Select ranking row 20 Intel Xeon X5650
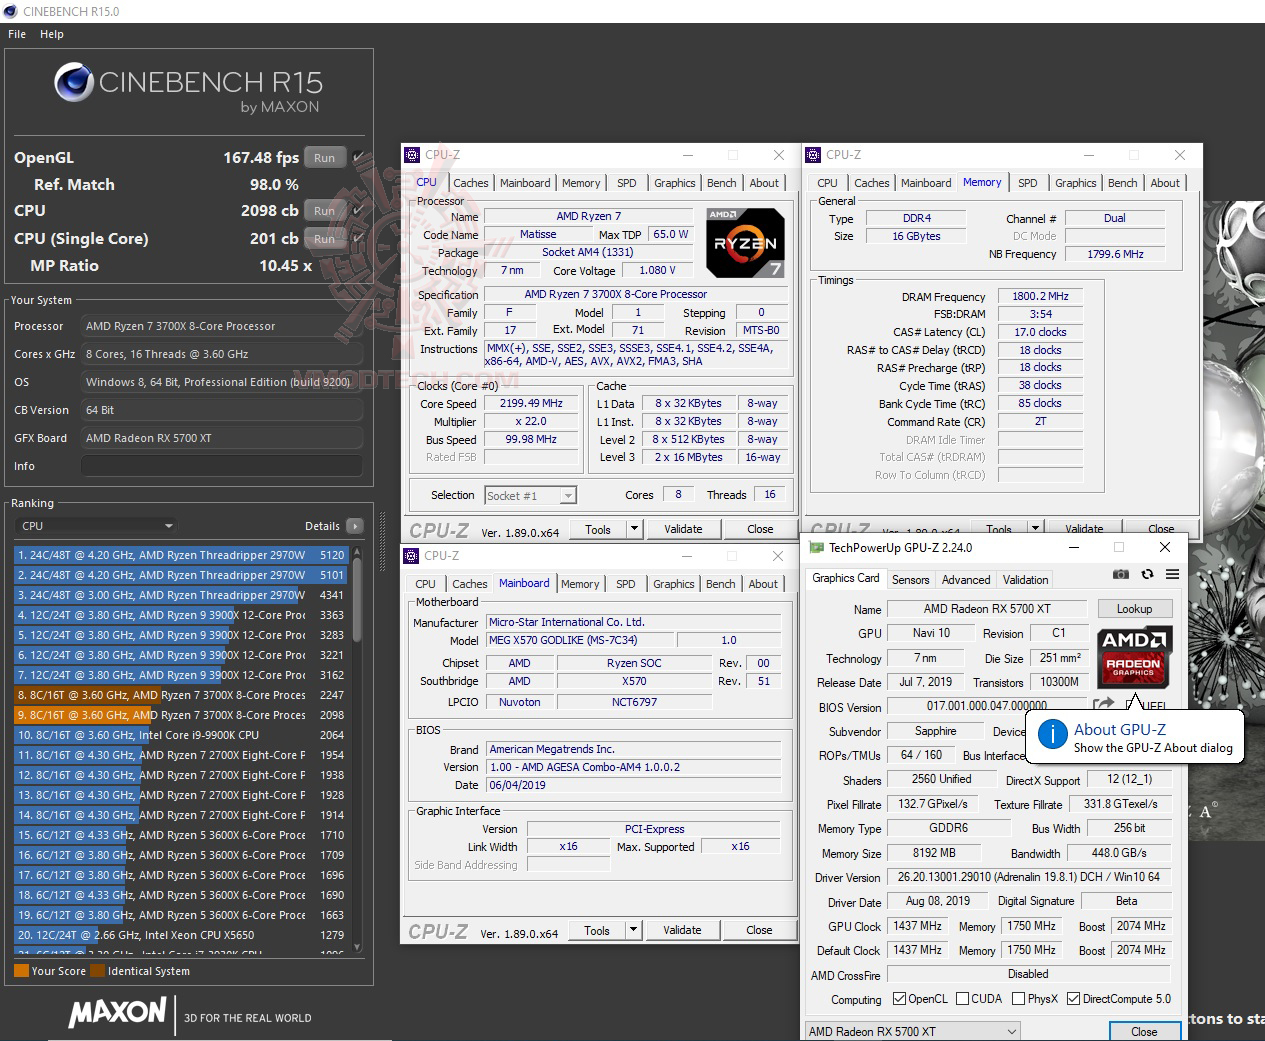The width and height of the screenshot is (1265, 1041). [181, 935]
